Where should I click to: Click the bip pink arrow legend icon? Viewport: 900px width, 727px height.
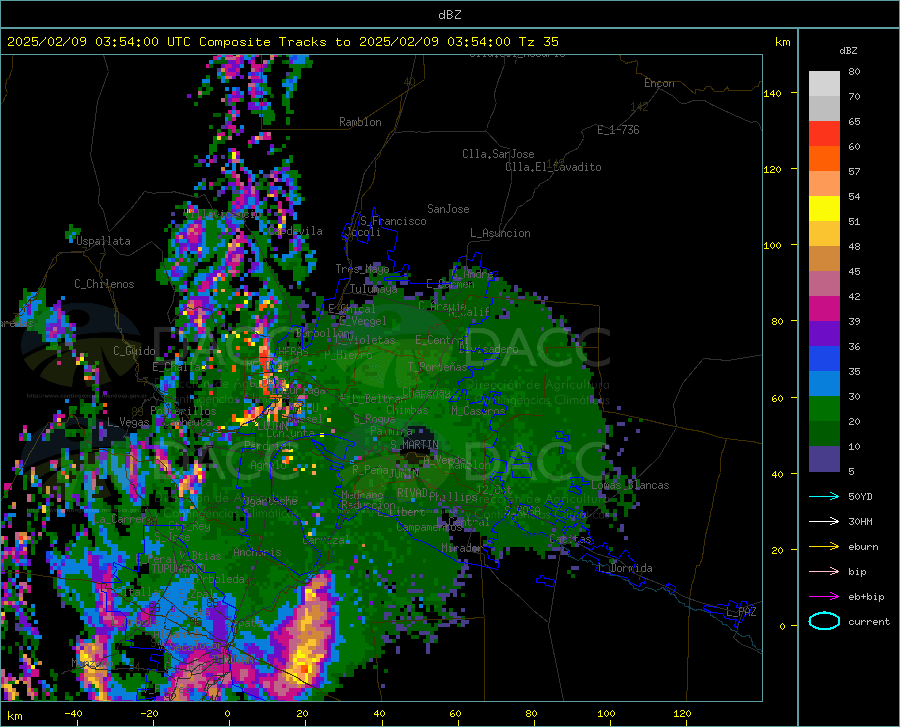click(824, 572)
